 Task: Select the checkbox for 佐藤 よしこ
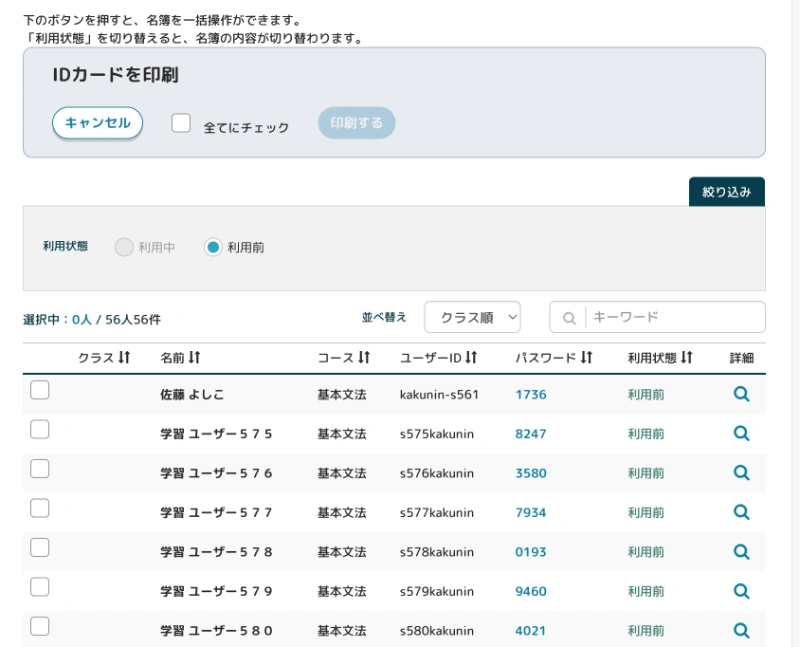[40, 390]
